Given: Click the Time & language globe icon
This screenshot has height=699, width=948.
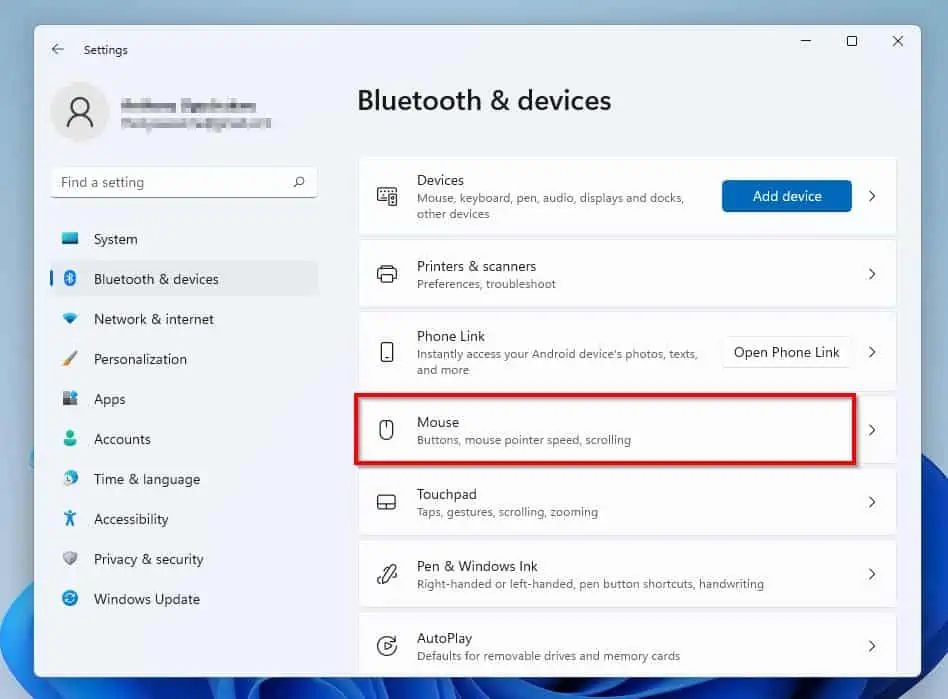Looking at the screenshot, I should [x=70, y=478].
